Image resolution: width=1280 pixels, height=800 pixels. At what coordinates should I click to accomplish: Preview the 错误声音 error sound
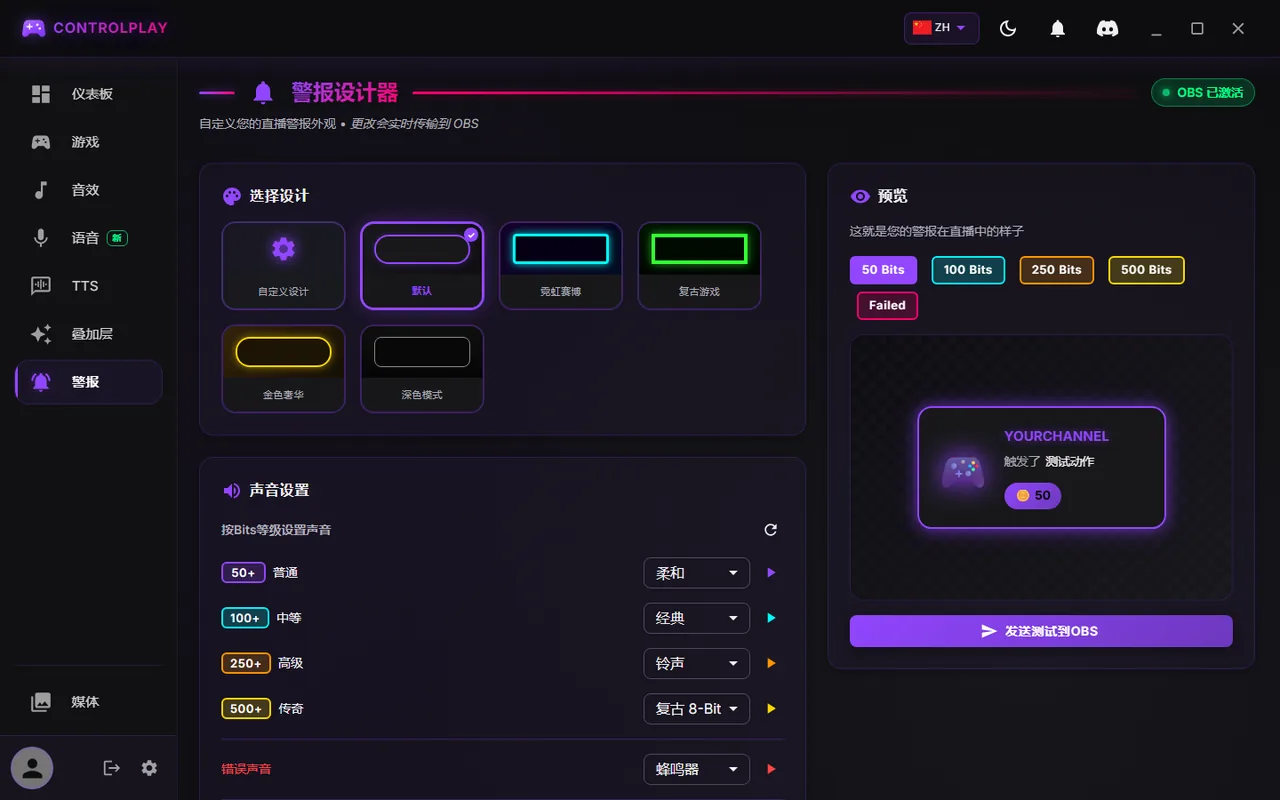pos(771,769)
